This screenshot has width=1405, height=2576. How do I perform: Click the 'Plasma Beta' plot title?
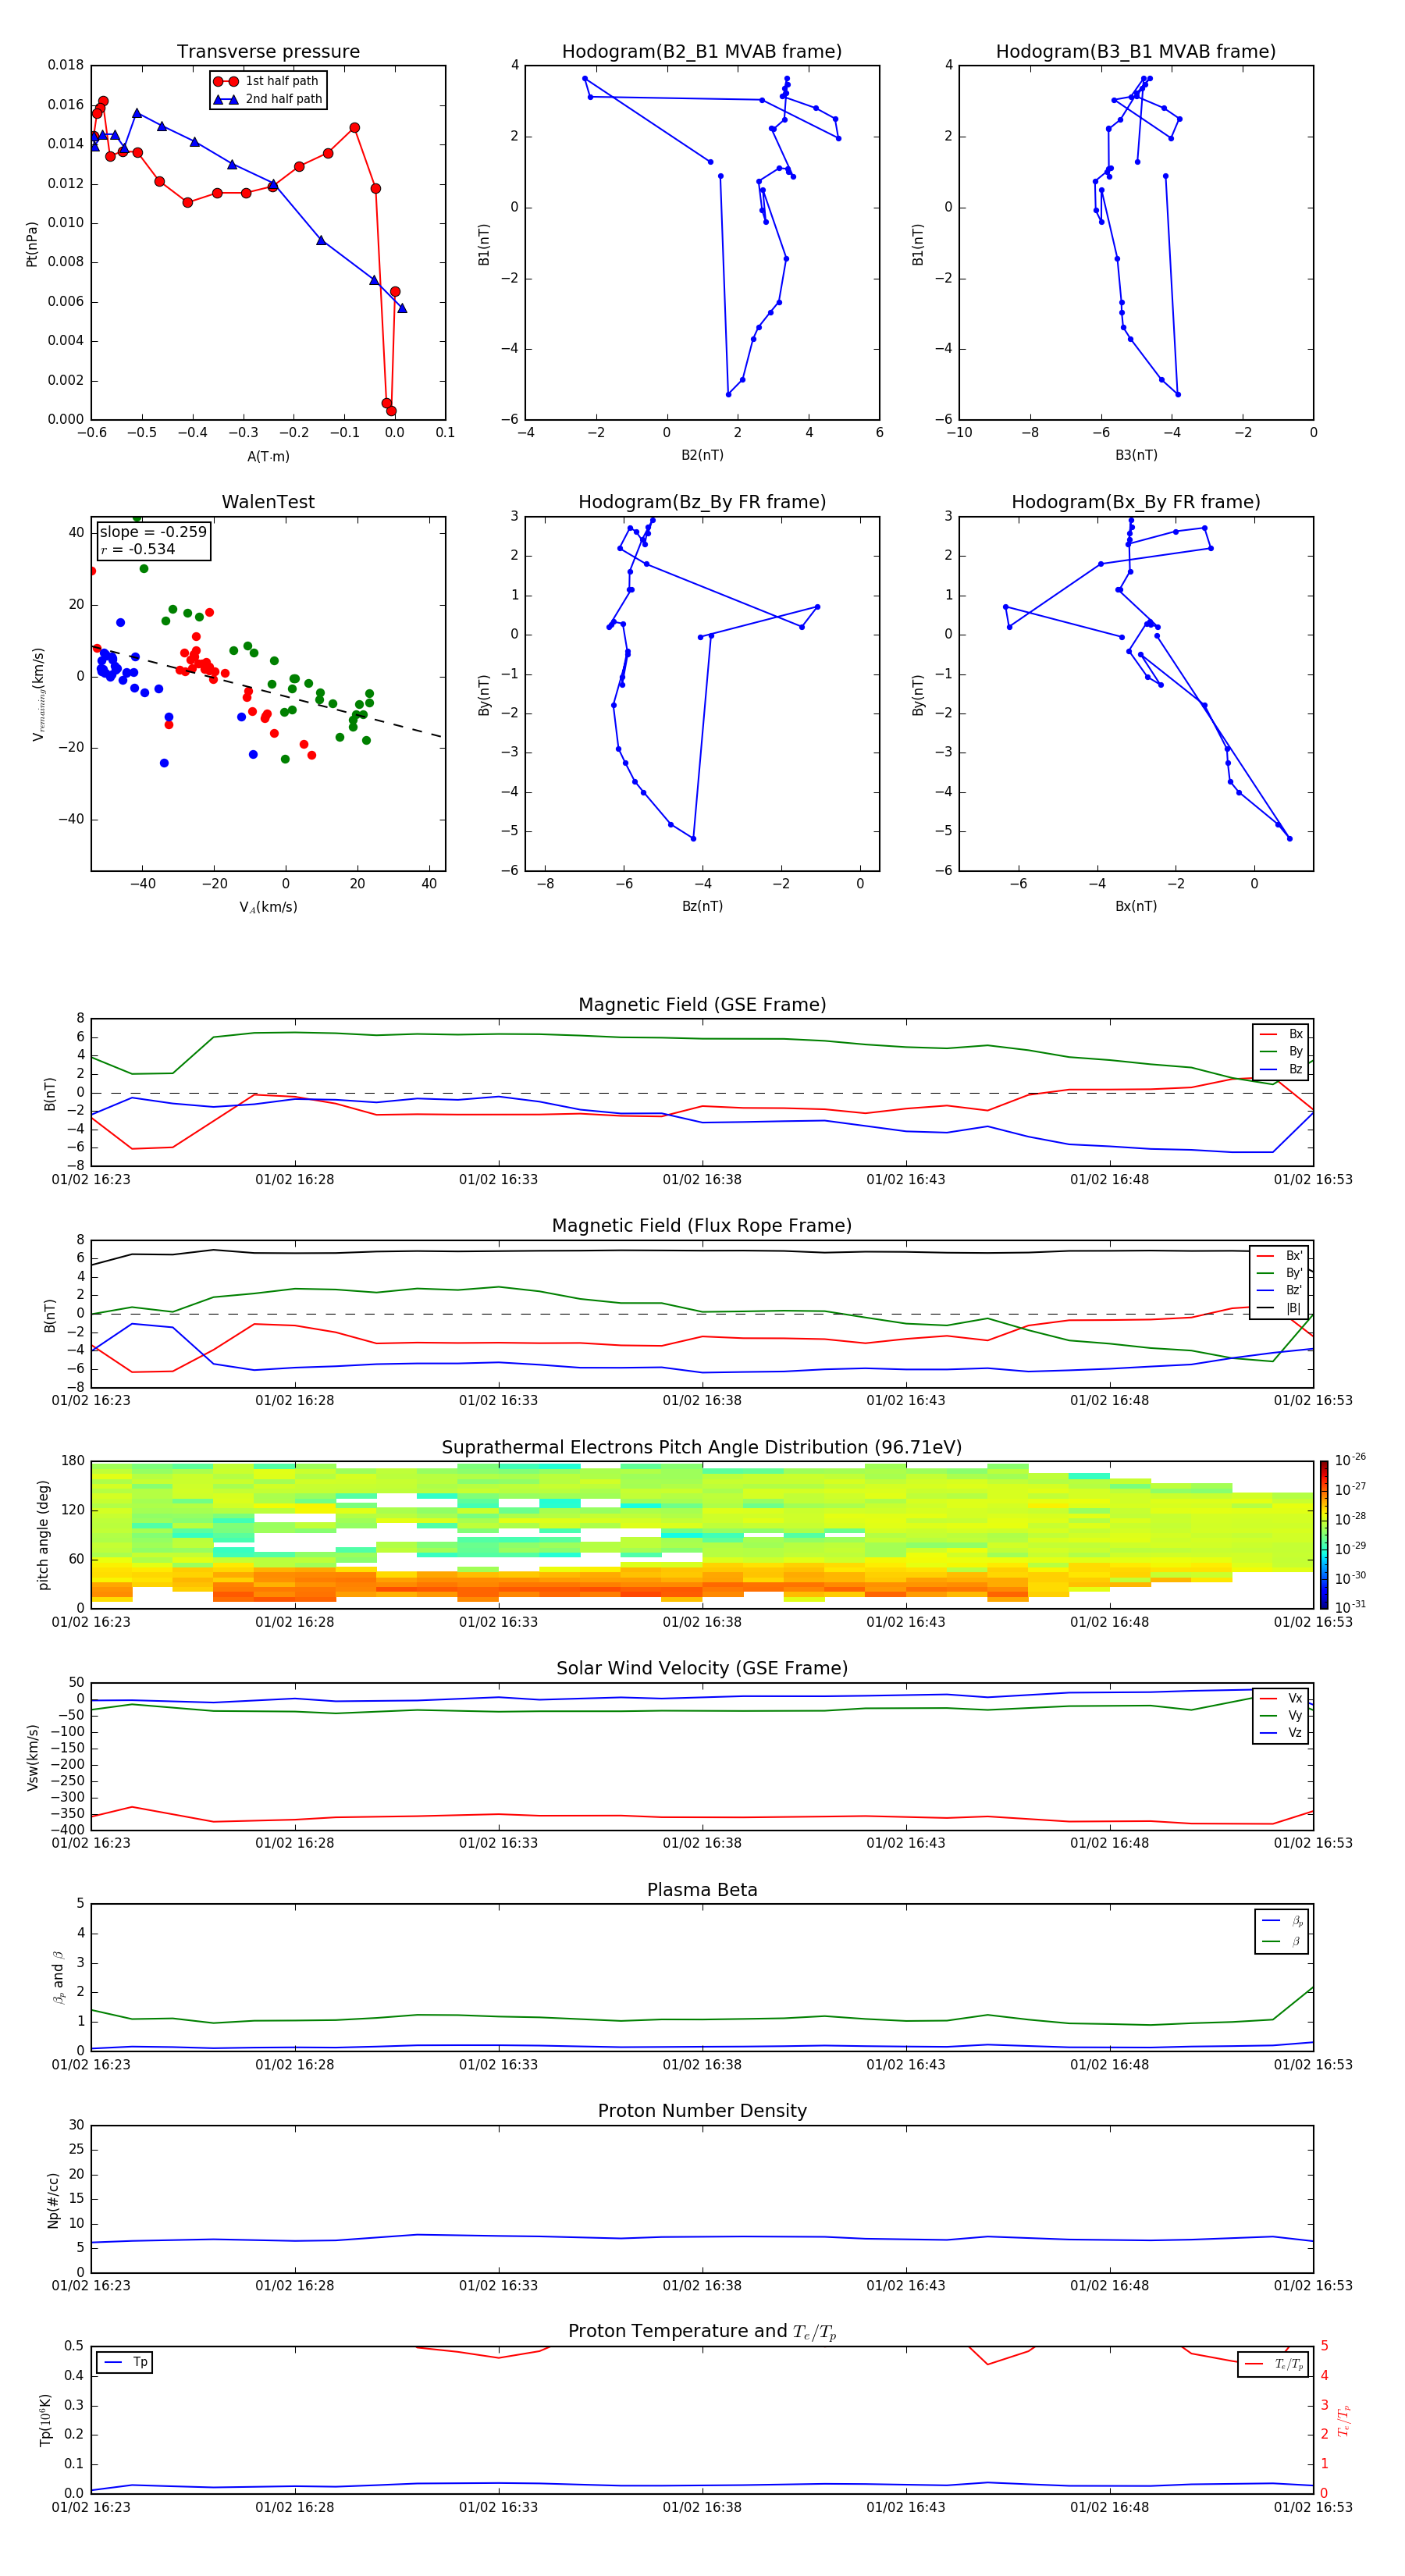[x=702, y=1891]
